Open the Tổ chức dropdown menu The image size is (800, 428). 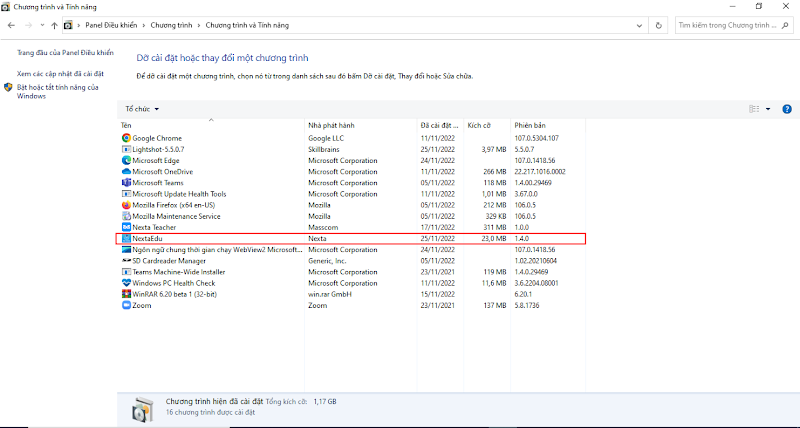coord(142,108)
